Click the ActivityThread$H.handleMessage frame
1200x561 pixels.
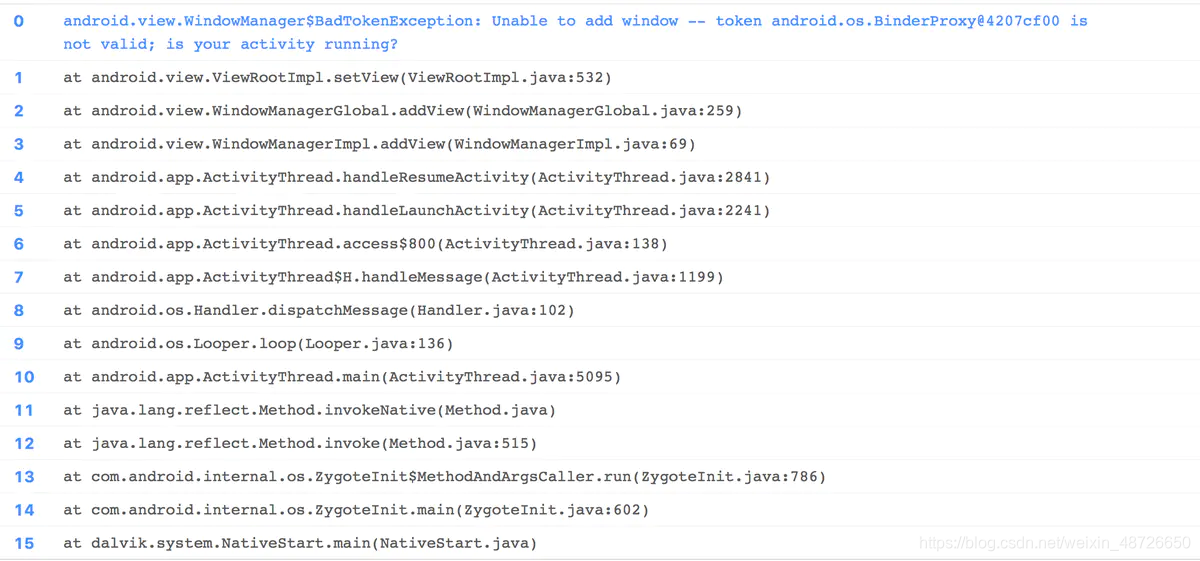(x=393, y=277)
